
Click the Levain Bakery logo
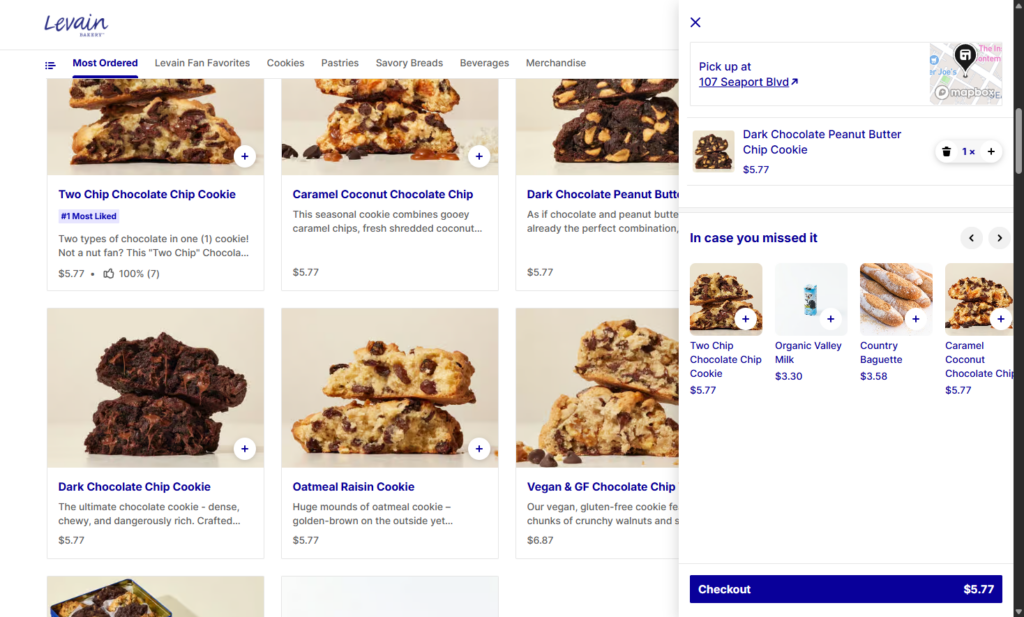point(76,25)
